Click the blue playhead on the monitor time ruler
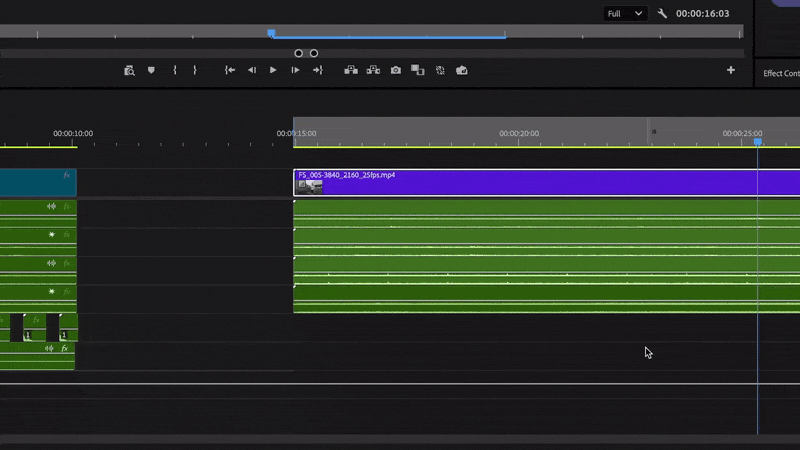The width and height of the screenshot is (800, 450). tap(271, 34)
